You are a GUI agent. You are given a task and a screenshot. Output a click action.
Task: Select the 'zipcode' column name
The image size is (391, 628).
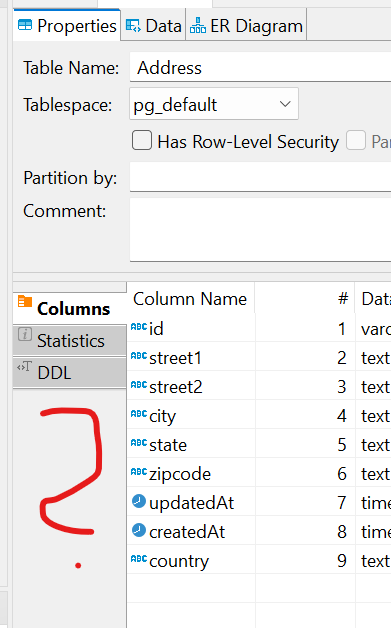tap(180, 475)
